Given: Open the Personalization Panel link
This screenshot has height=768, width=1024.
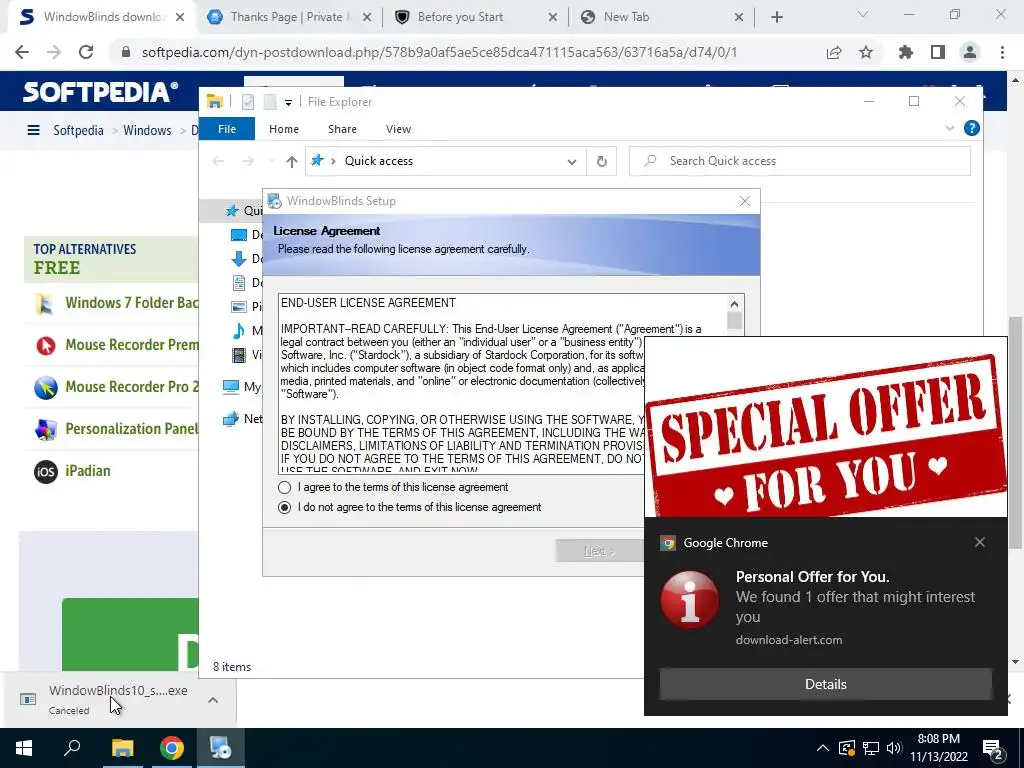Looking at the screenshot, I should click(131, 429).
